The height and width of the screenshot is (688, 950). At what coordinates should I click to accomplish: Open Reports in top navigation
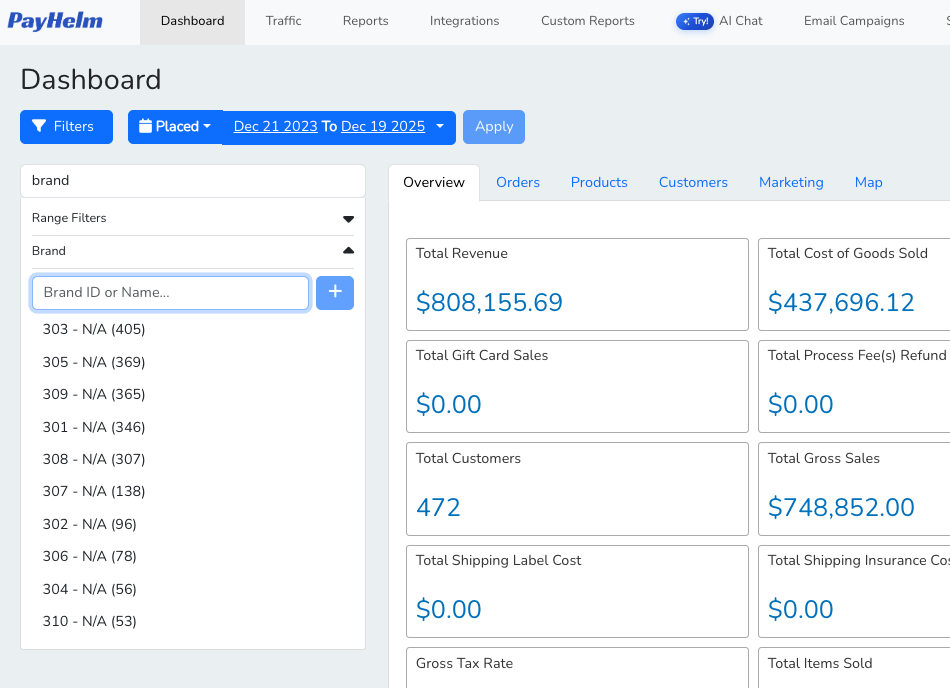[365, 21]
